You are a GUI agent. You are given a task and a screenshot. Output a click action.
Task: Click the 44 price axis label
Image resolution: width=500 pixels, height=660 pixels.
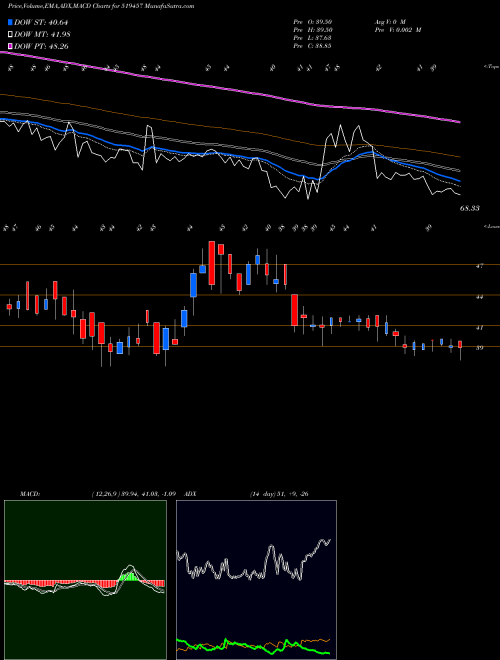tap(479, 297)
